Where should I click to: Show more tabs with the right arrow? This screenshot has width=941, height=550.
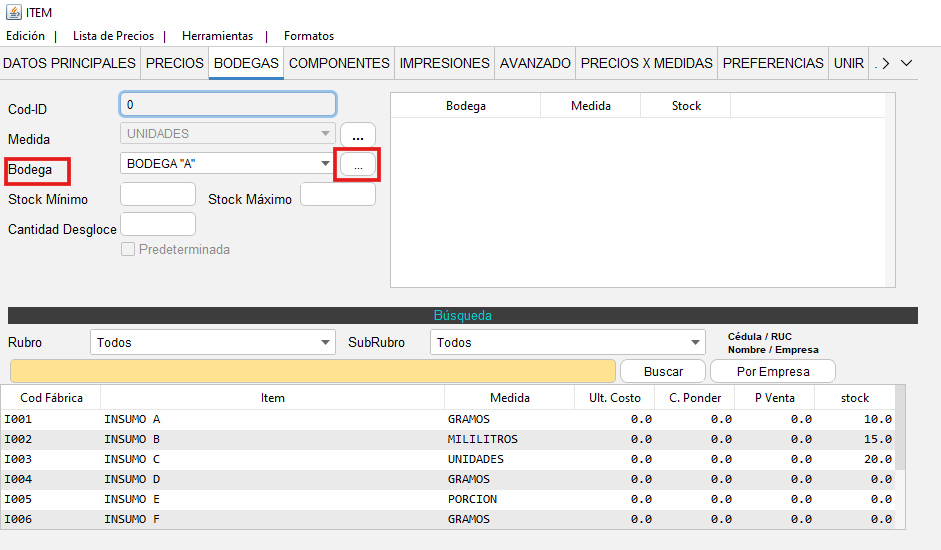click(x=885, y=63)
